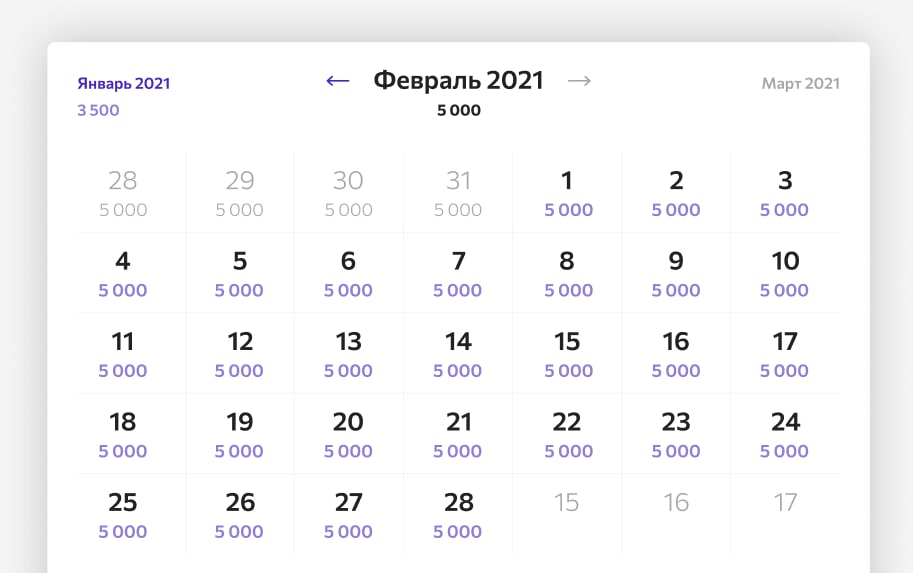Click the left arrow to previous month
Image resolution: width=913 pixels, height=573 pixels.
338,81
